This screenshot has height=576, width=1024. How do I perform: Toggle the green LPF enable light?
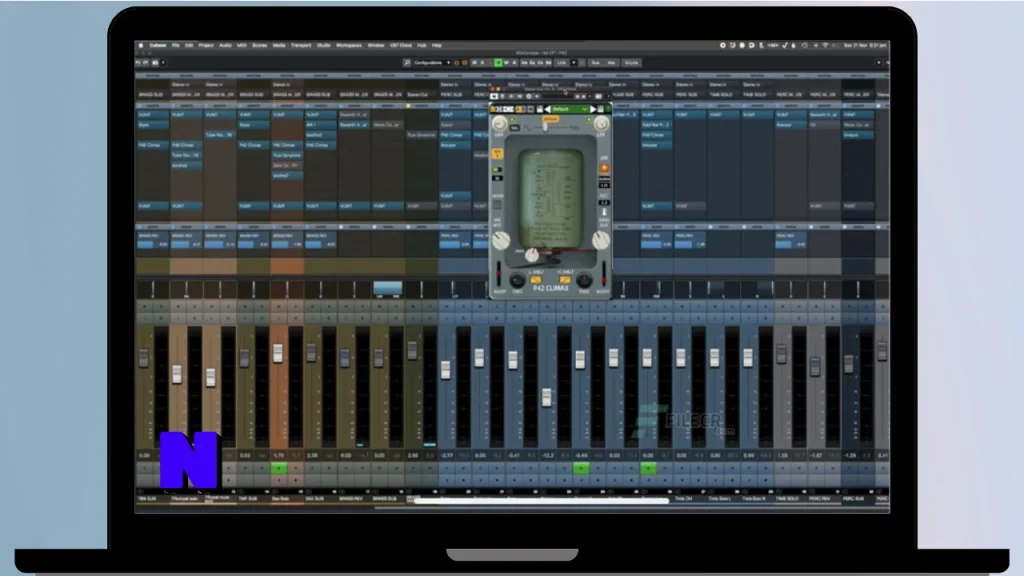[588, 120]
